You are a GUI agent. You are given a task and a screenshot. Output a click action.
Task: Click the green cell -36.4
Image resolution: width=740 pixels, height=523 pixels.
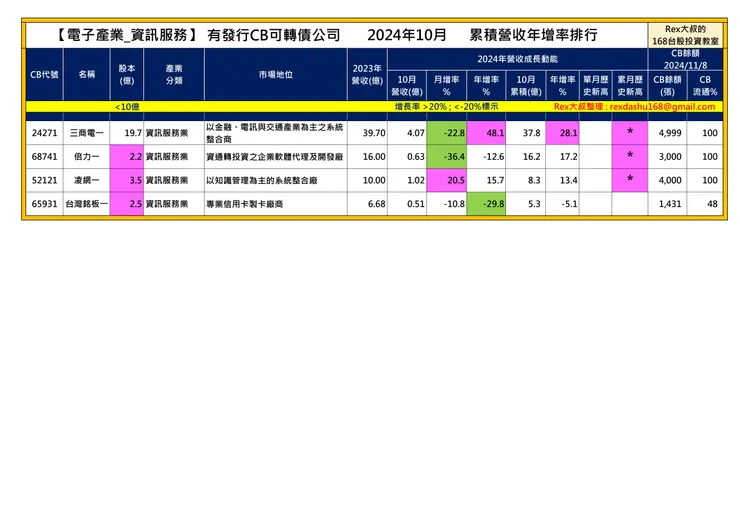point(446,157)
